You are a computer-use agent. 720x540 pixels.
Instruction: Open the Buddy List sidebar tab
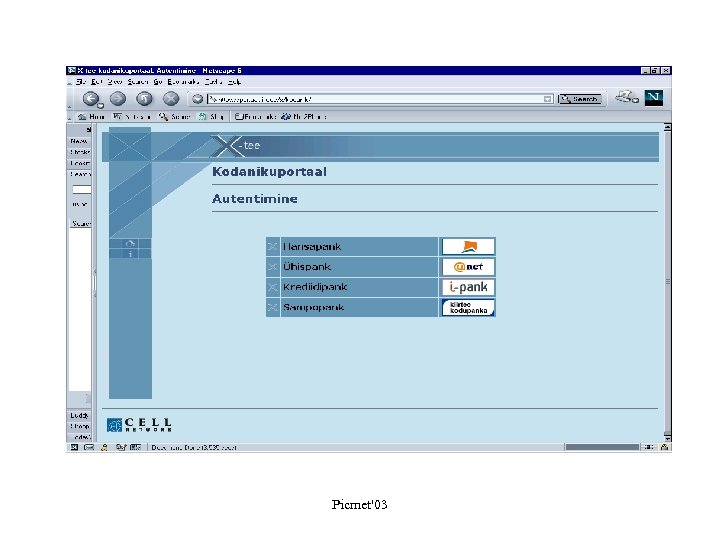tap(79, 415)
